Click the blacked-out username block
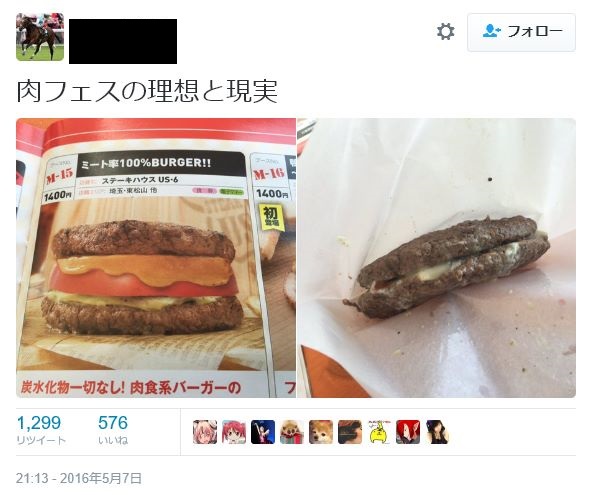This screenshot has height=495, width=593. [123, 41]
